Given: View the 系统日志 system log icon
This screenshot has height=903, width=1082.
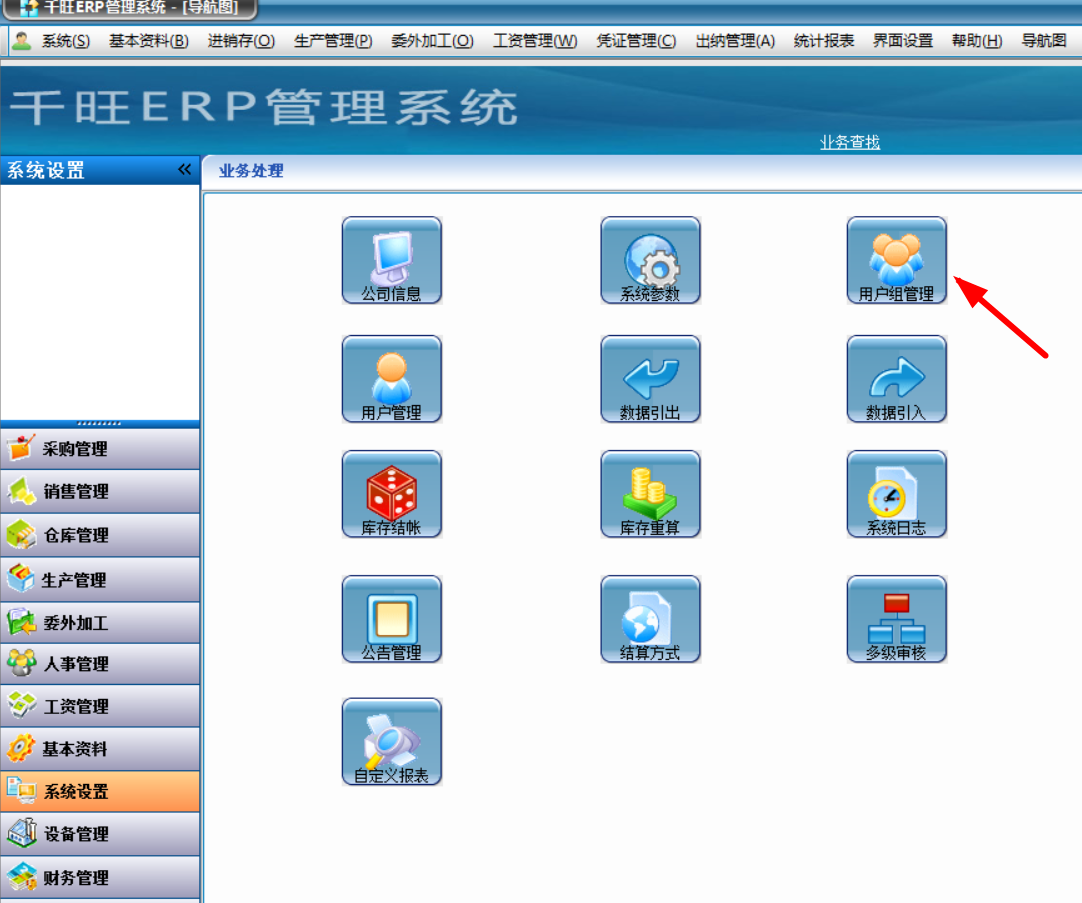Looking at the screenshot, I should pyautogui.click(x=896, y=494).
